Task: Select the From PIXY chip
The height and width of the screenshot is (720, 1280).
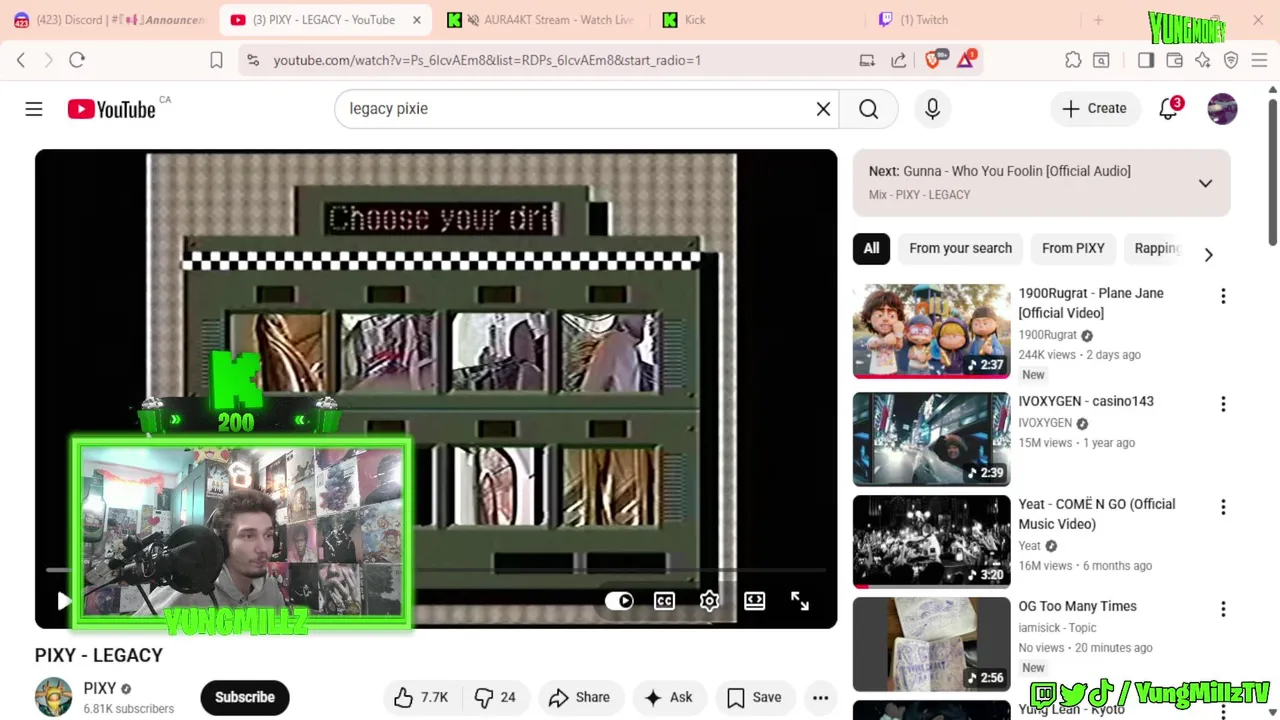Action: [1073, 248]
